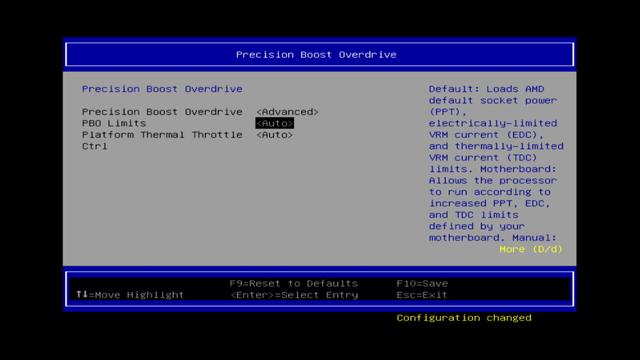Click the 'Ctrl' wrapped label line

click(95, 146)
